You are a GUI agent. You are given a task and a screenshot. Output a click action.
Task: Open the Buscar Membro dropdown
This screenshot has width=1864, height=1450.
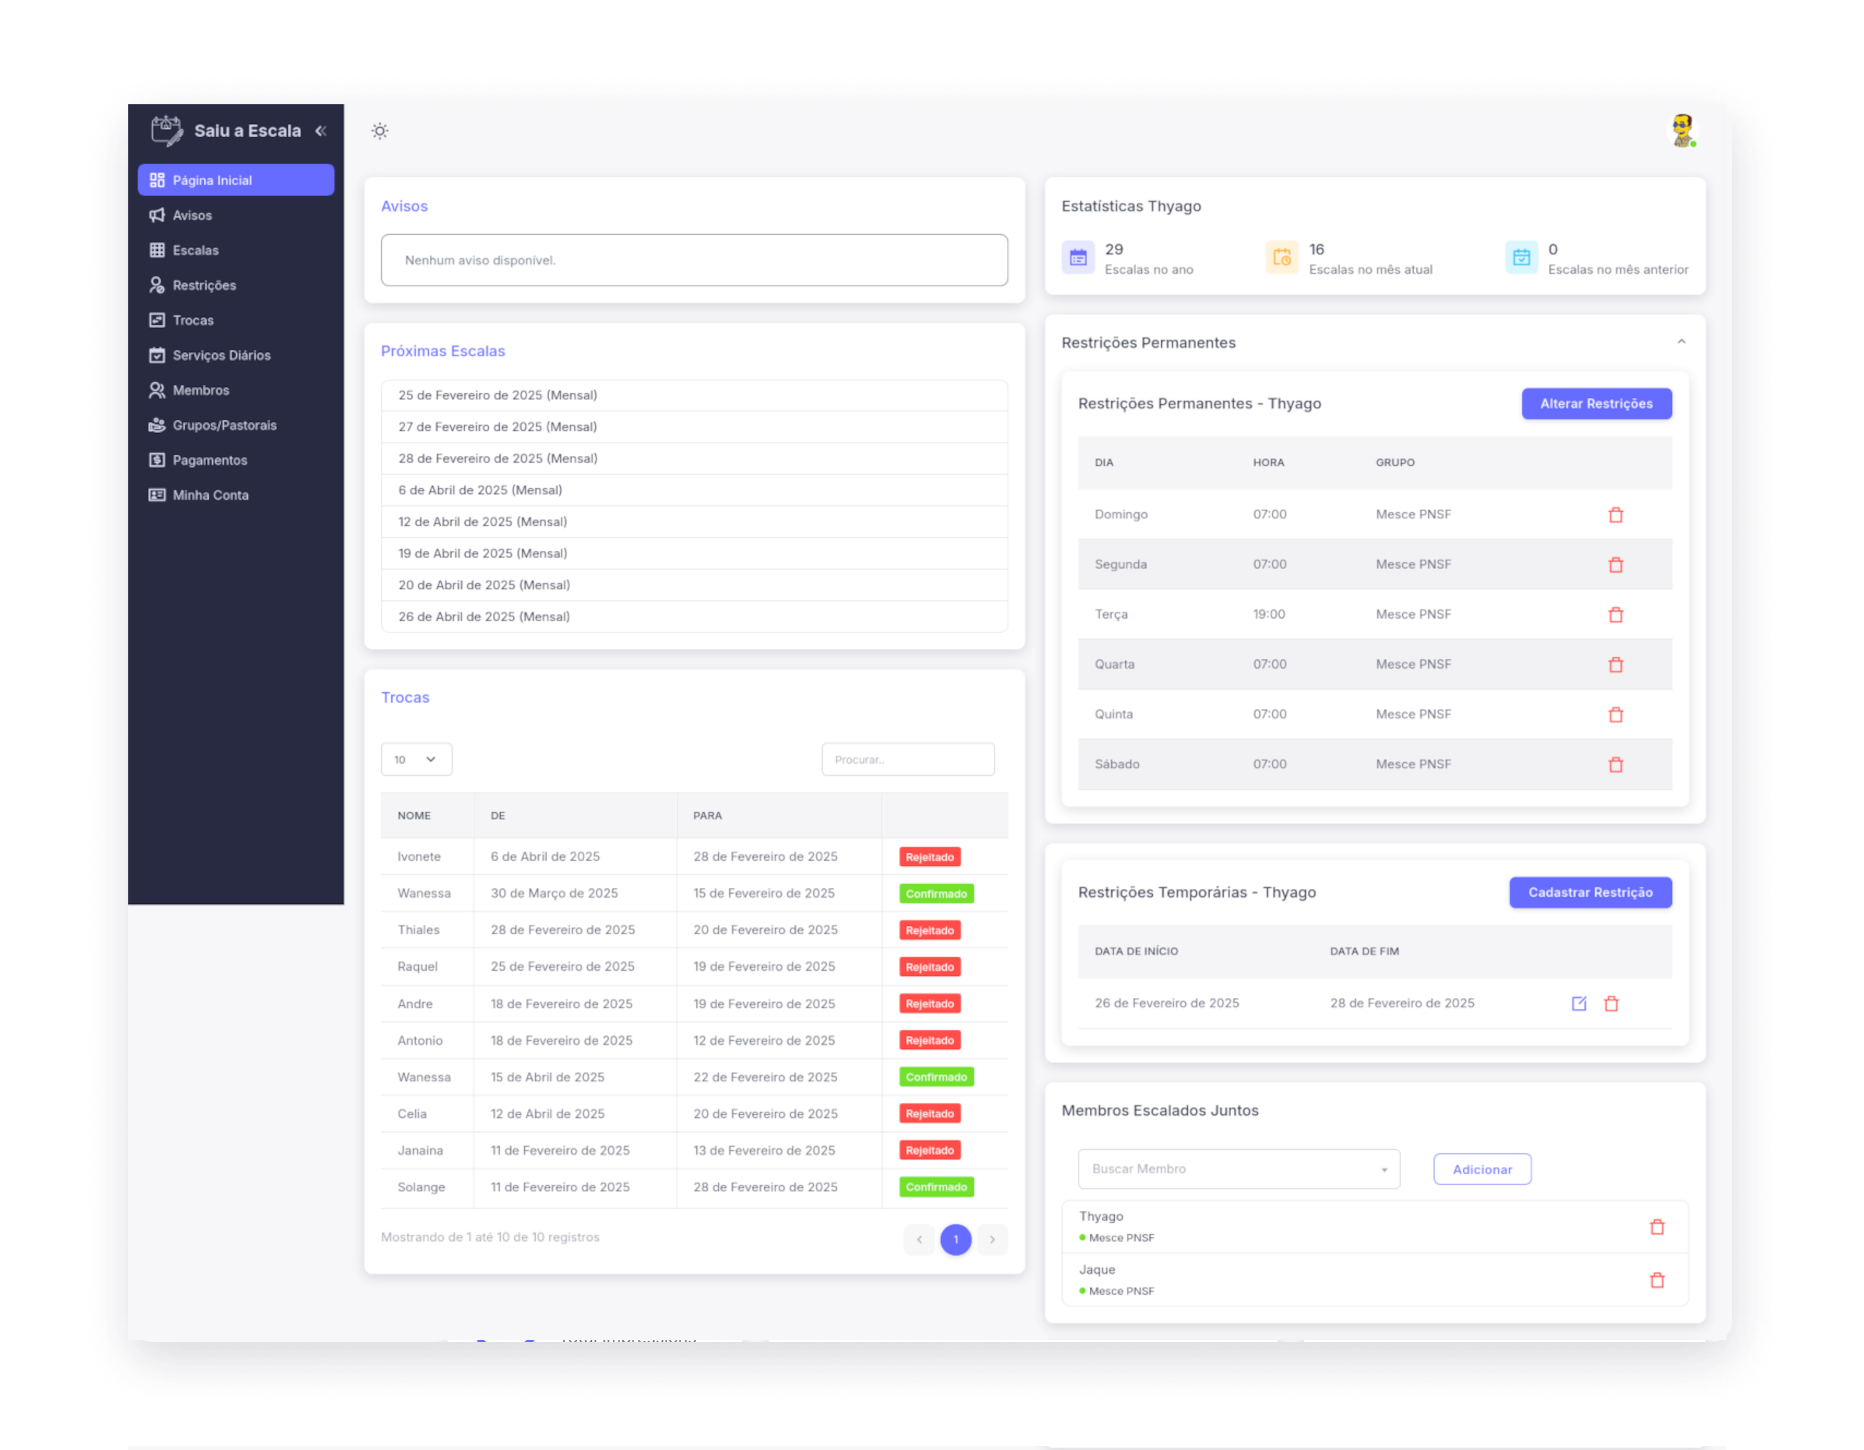pyautogui.click(x=1238, y=1168)
